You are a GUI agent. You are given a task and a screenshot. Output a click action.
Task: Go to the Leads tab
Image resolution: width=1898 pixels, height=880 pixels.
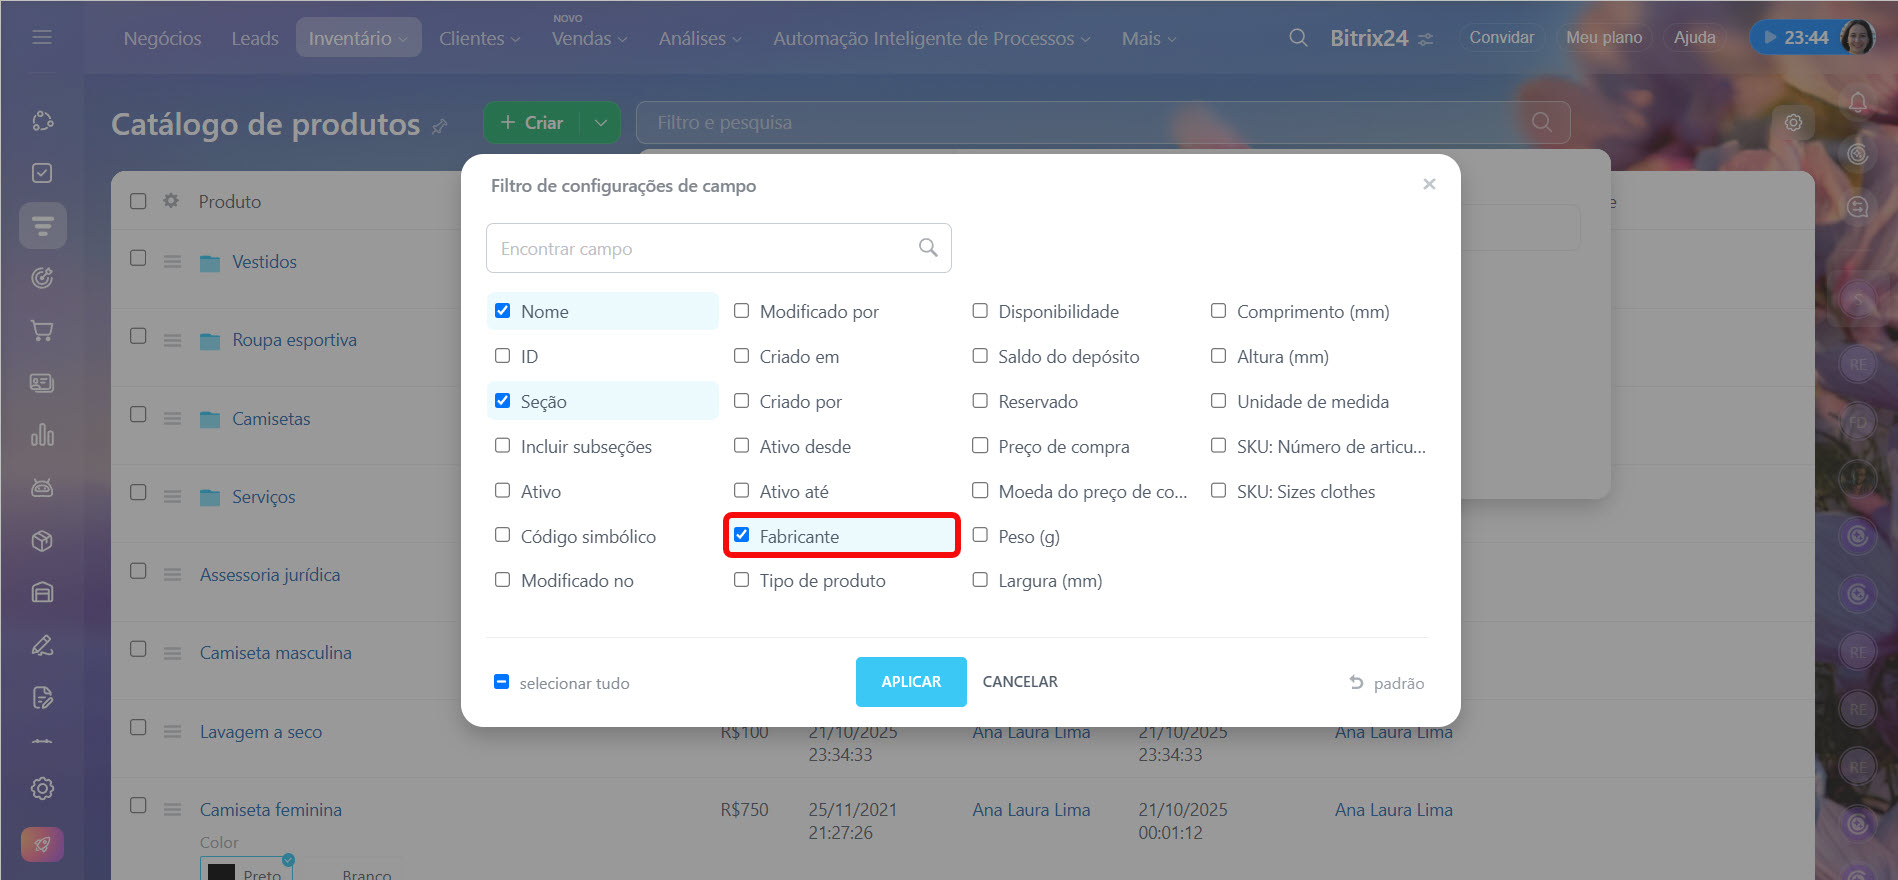pyautogui.click(x=255, y=38)
